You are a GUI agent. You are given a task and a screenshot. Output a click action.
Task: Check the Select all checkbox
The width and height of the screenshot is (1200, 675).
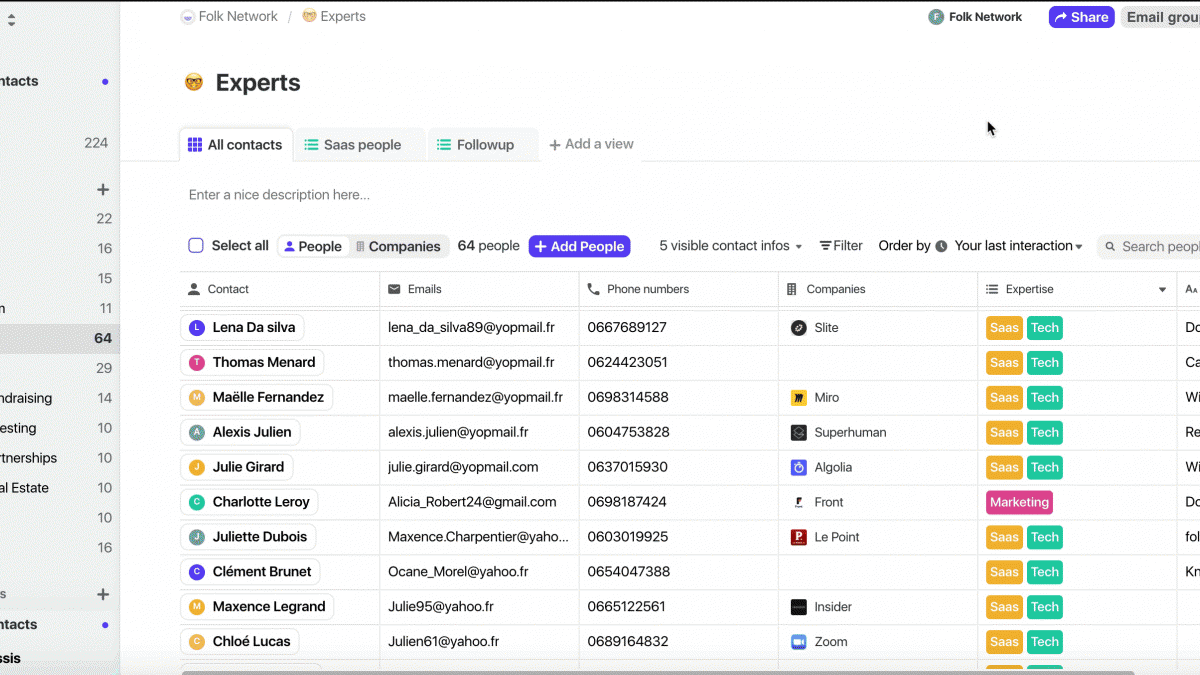click(x=196, y=246)
